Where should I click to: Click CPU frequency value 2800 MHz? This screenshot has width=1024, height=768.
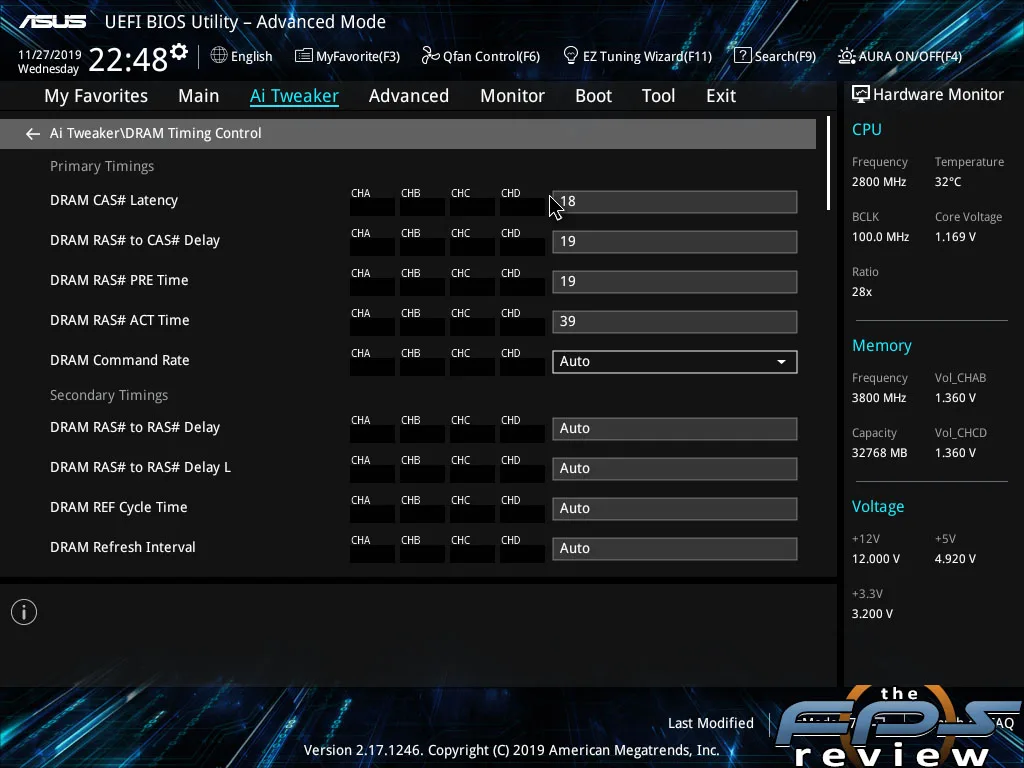879,182
